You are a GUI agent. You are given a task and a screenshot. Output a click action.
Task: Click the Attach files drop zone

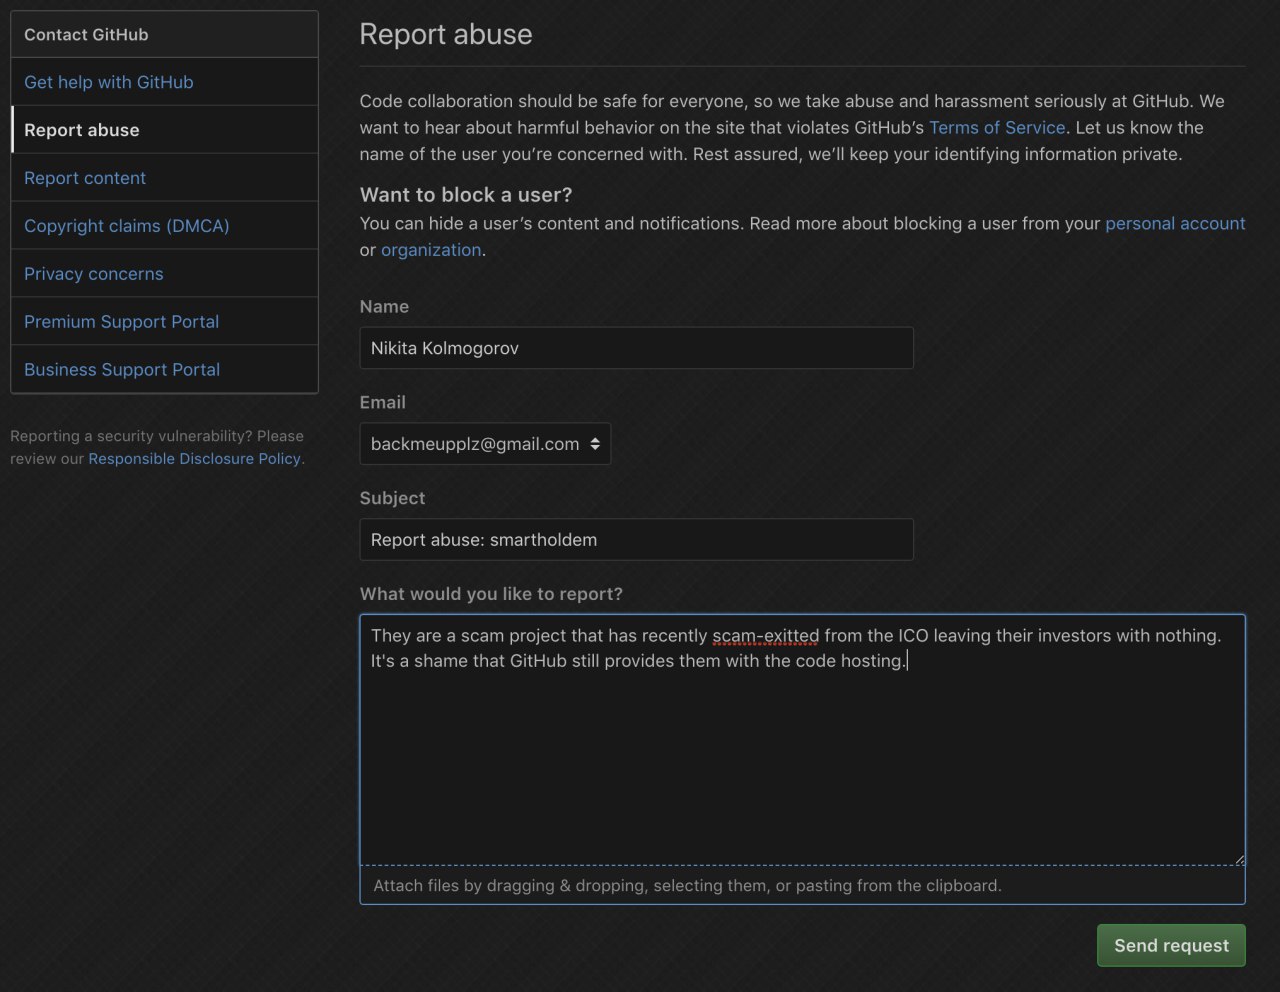point(802,886)
